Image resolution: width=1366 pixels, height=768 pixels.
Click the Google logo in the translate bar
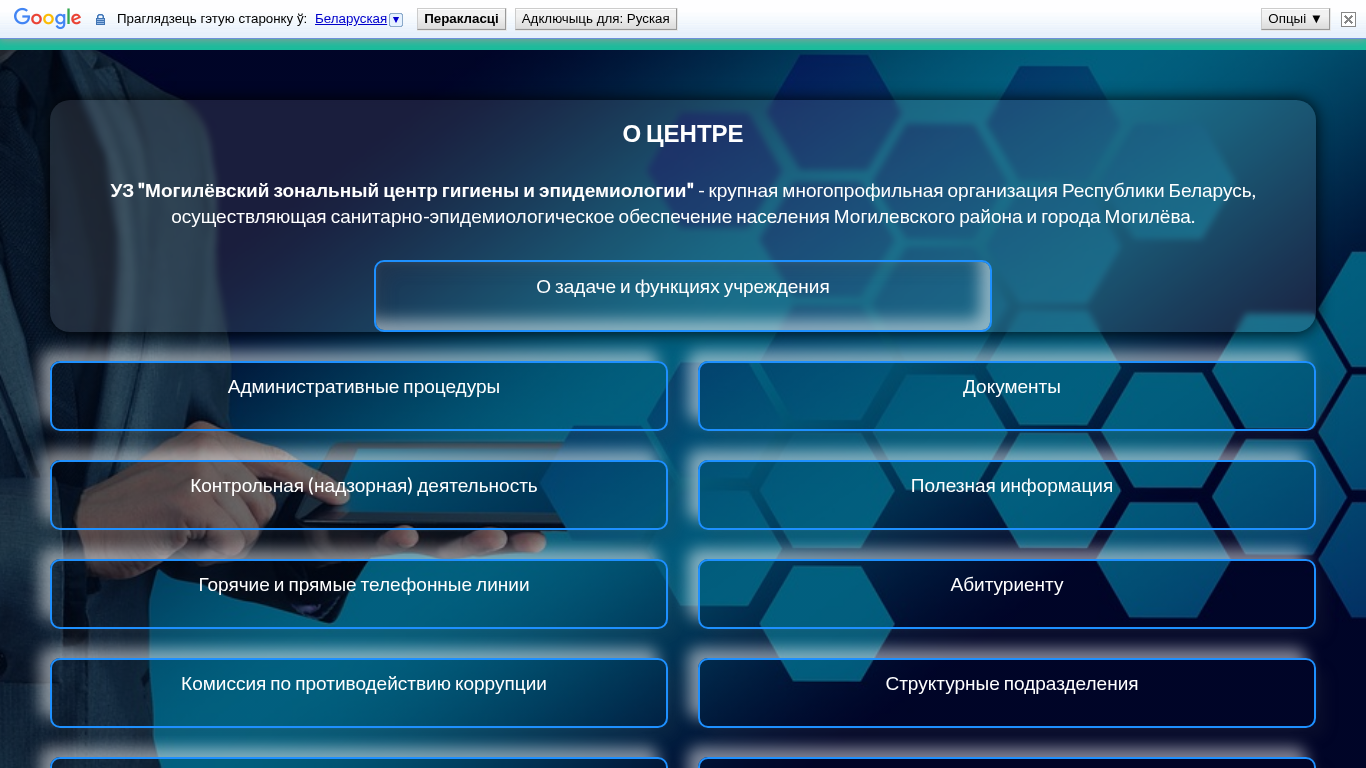click(x=47, y=19)
